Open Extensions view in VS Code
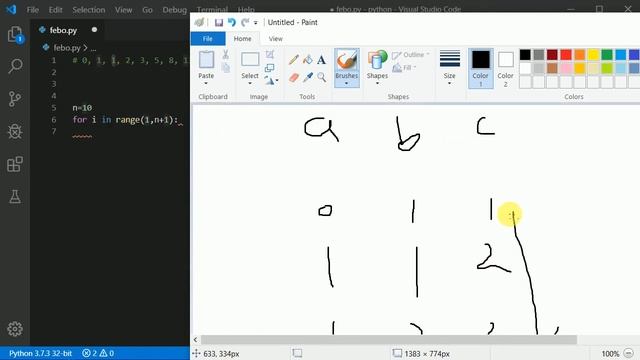This screenshot has width=640, height=360. [15, 164]
